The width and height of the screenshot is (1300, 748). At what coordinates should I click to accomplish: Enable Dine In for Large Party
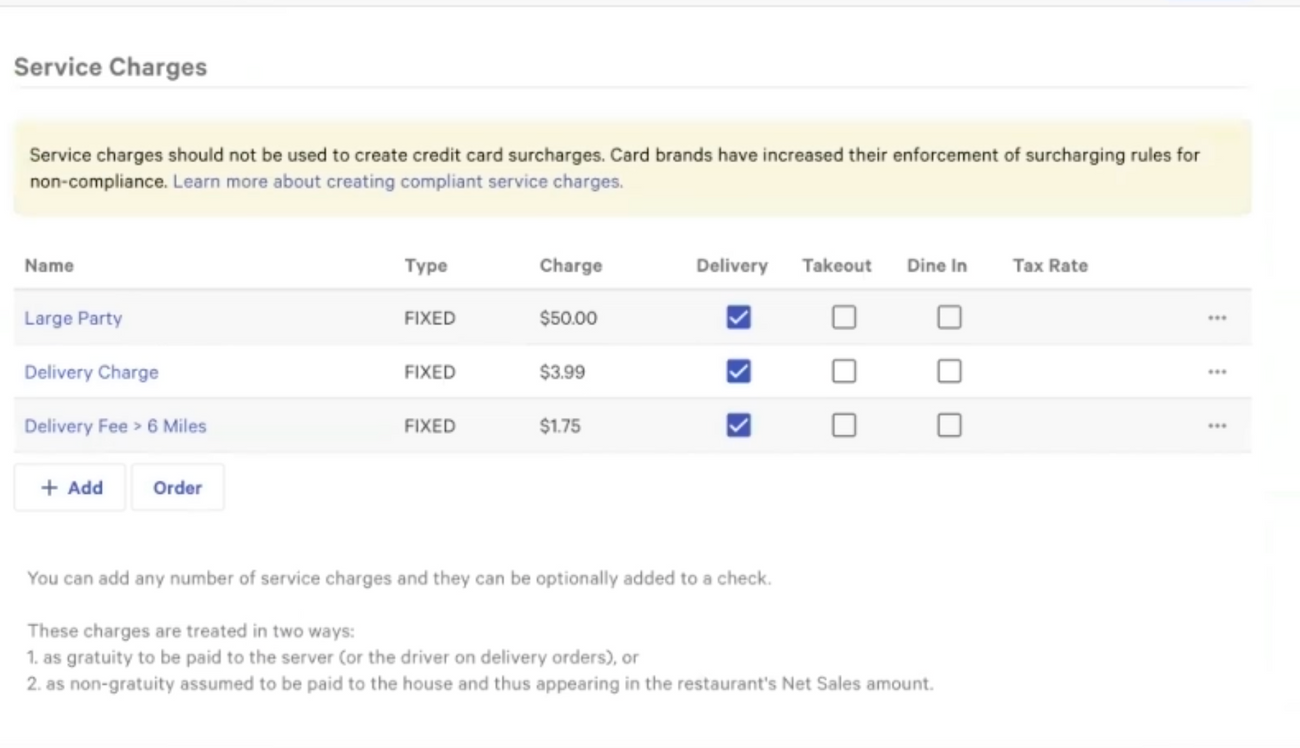click(949, 317)
